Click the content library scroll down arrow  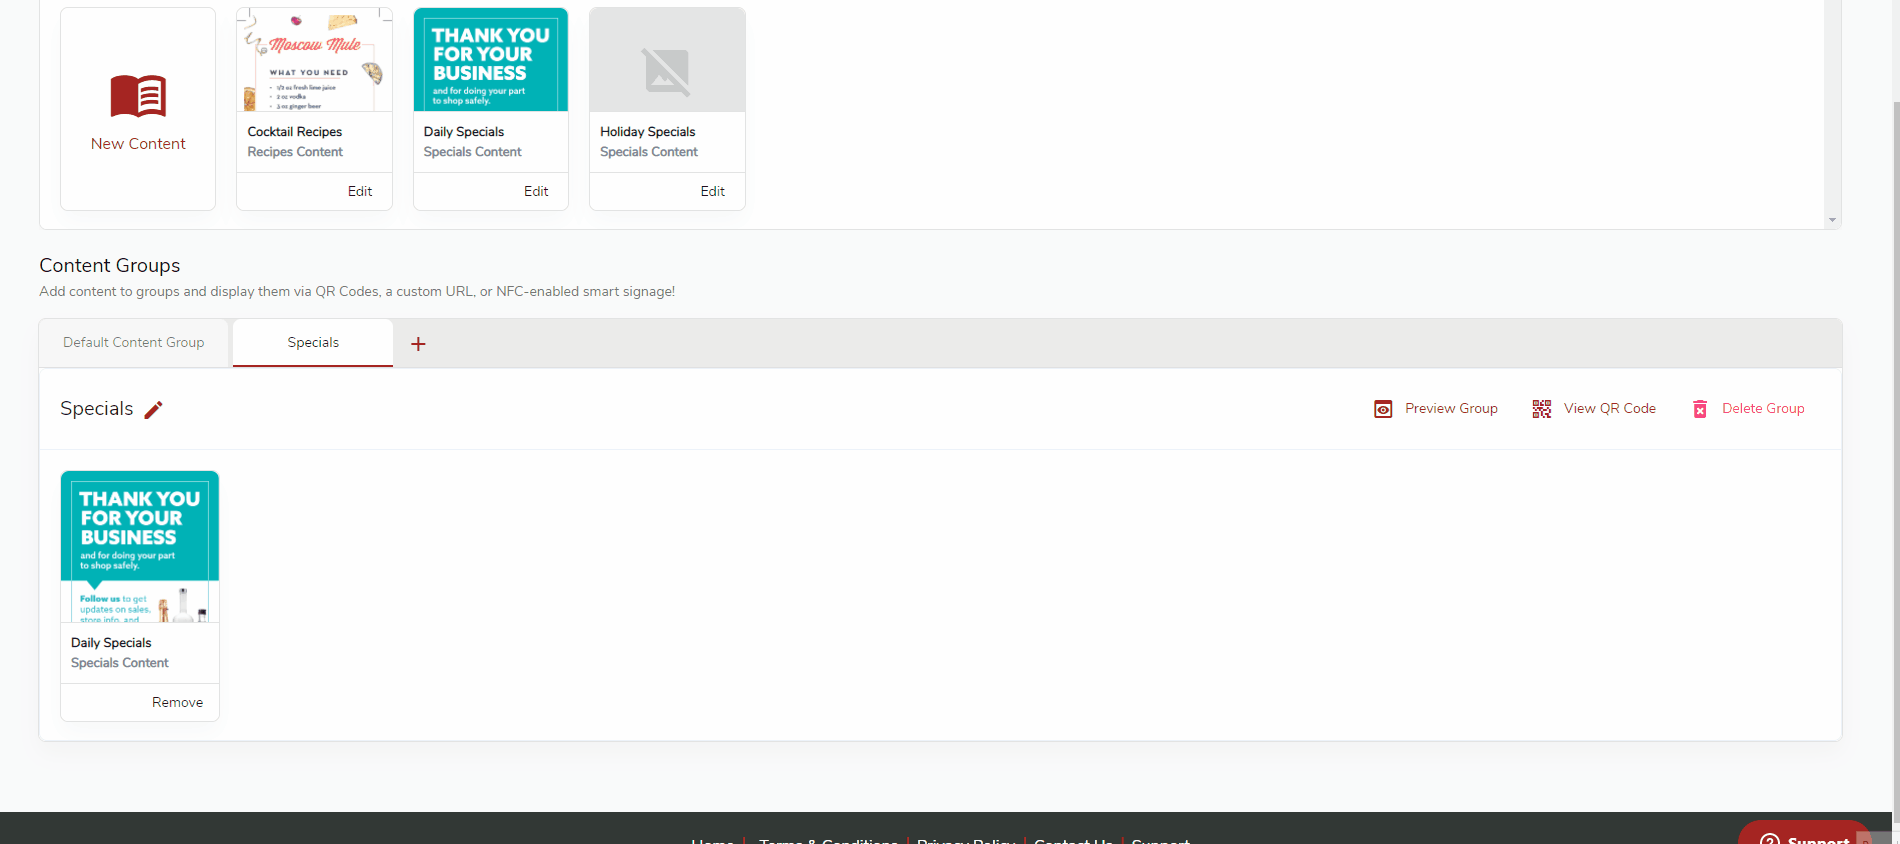1832,220
